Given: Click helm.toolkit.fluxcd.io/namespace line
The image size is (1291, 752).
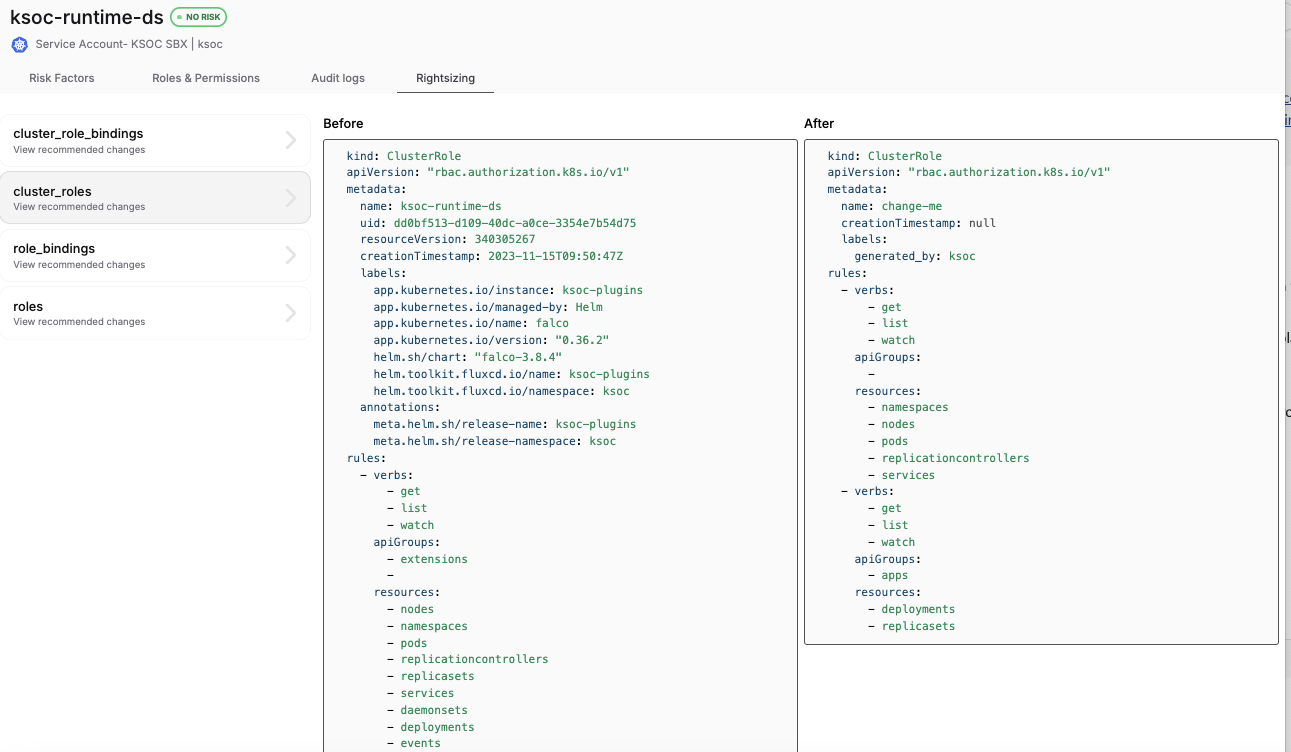Looking at the screenshot, I should (502, 391).
